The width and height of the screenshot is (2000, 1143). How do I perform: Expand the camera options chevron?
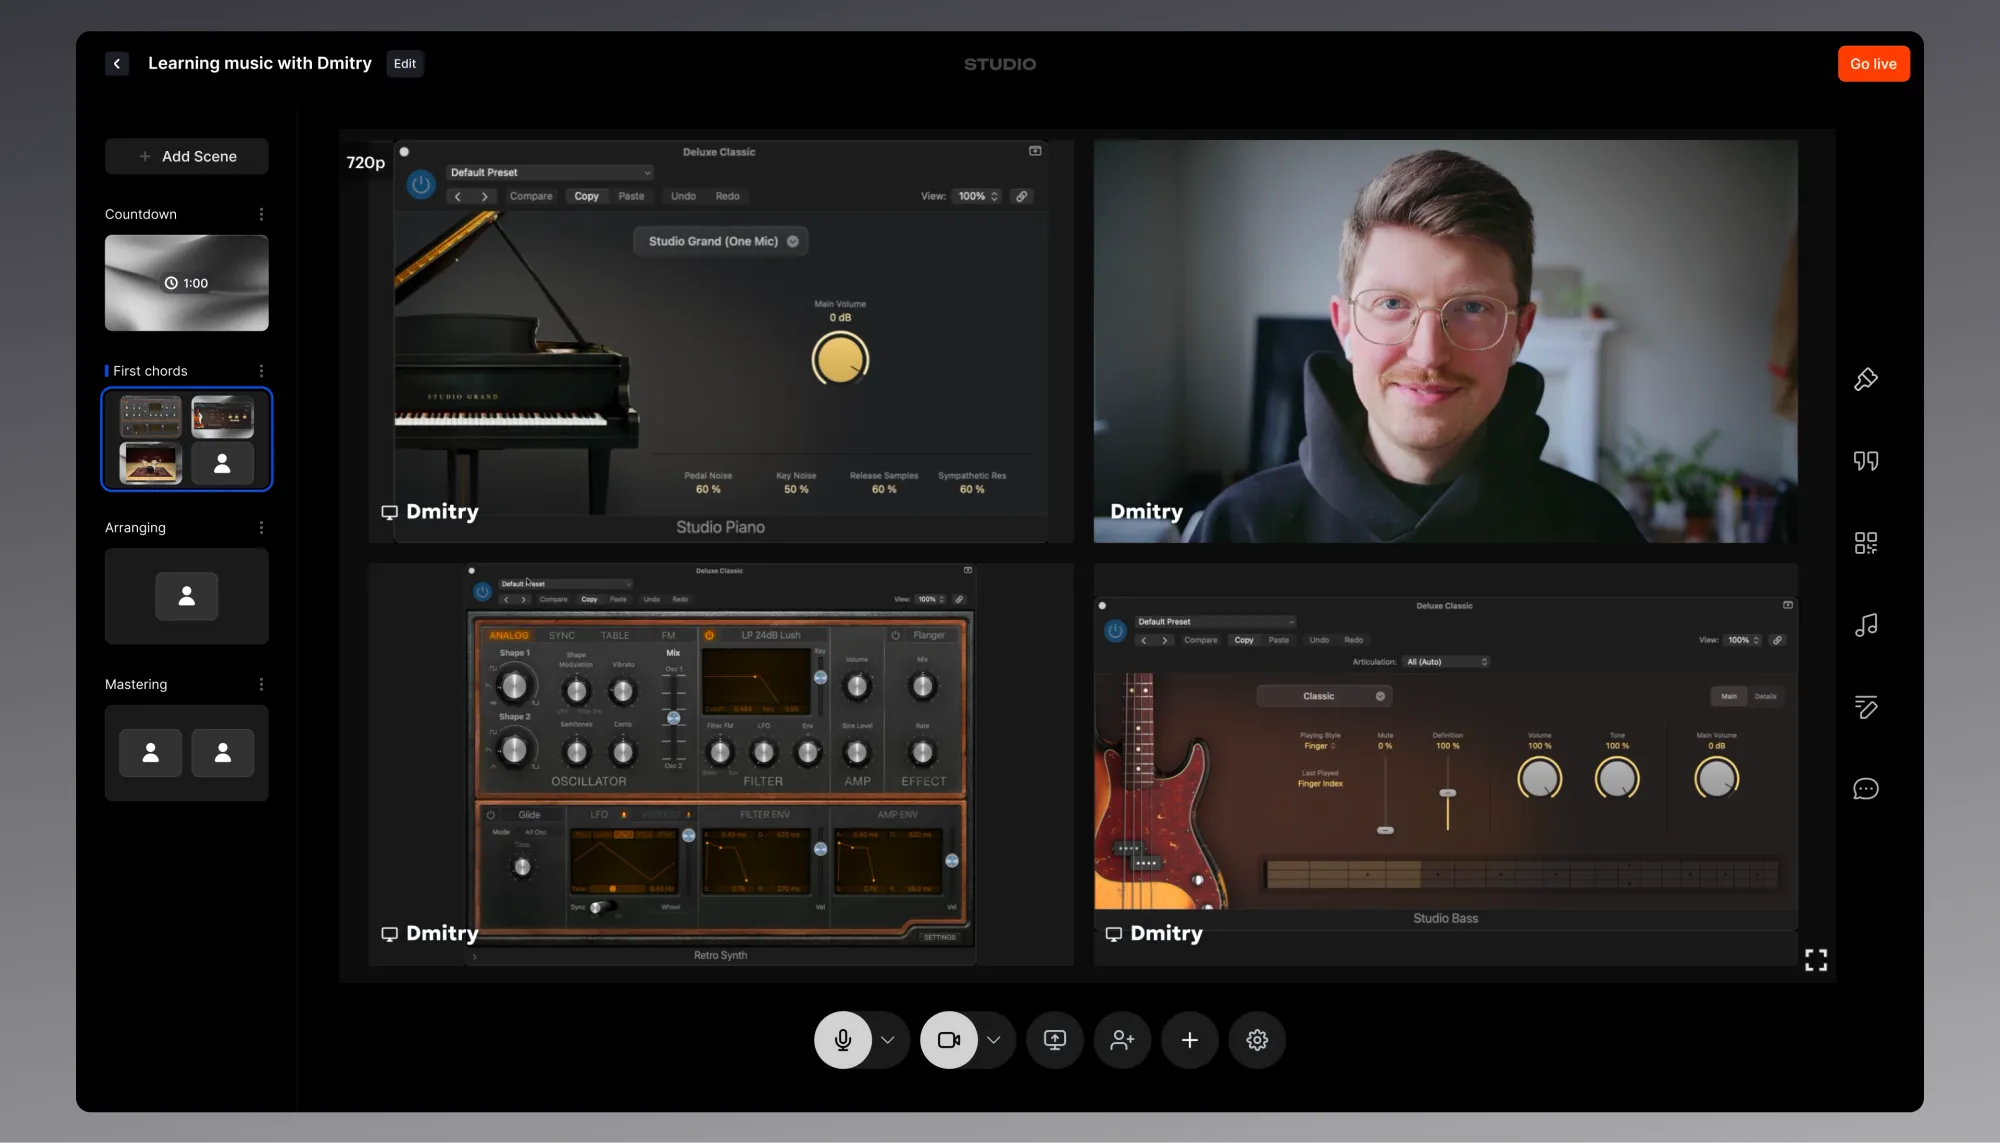994,1040
